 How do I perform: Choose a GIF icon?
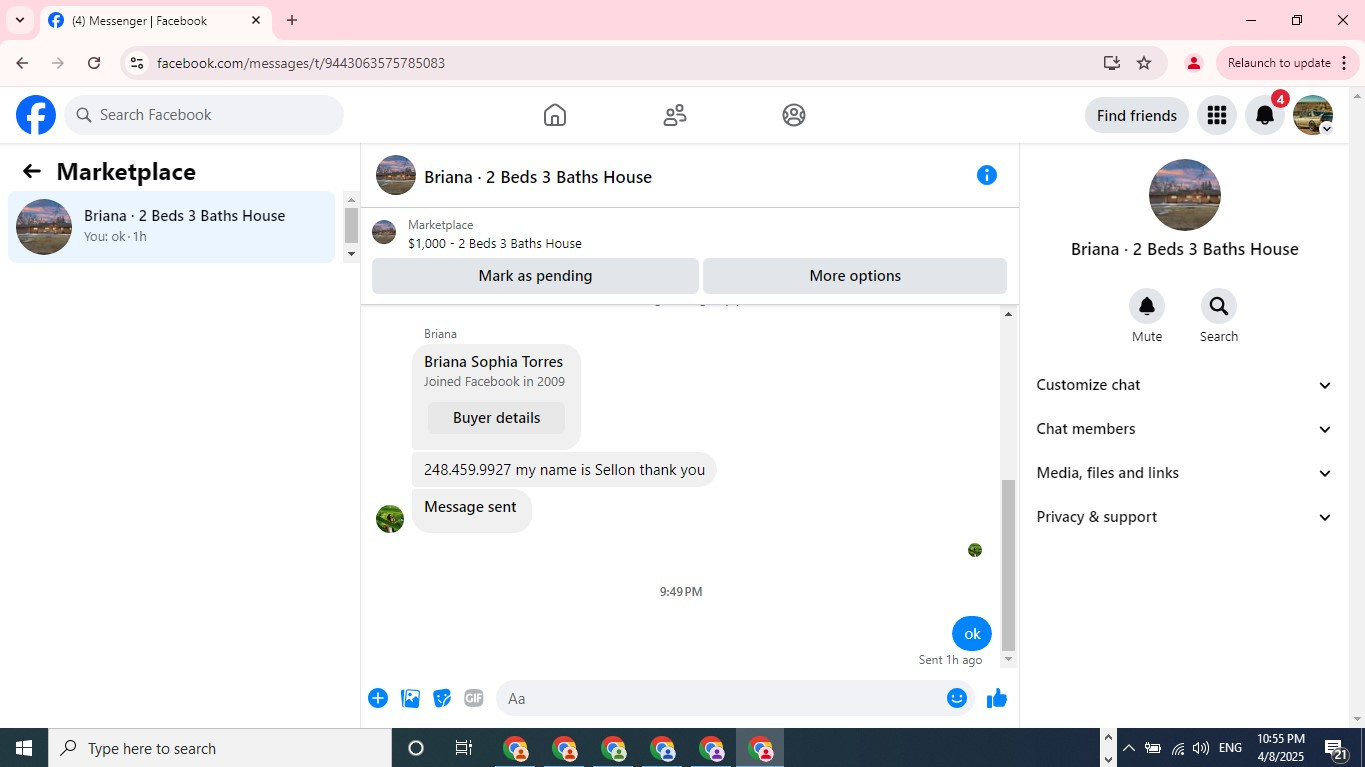pos(474,698)
